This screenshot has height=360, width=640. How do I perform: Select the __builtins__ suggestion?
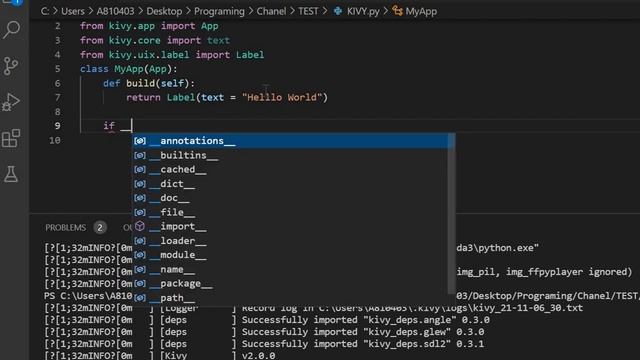click(290, 155)
